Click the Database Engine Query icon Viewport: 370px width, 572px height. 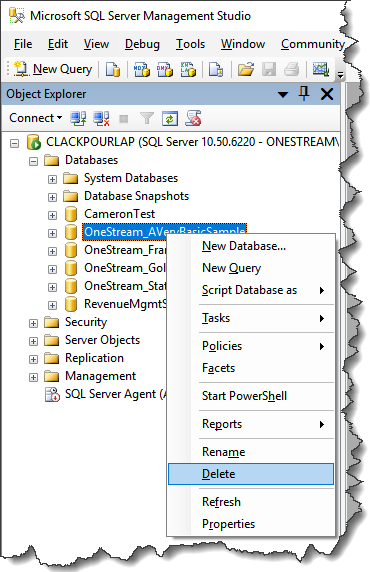[x=113, y=69]
